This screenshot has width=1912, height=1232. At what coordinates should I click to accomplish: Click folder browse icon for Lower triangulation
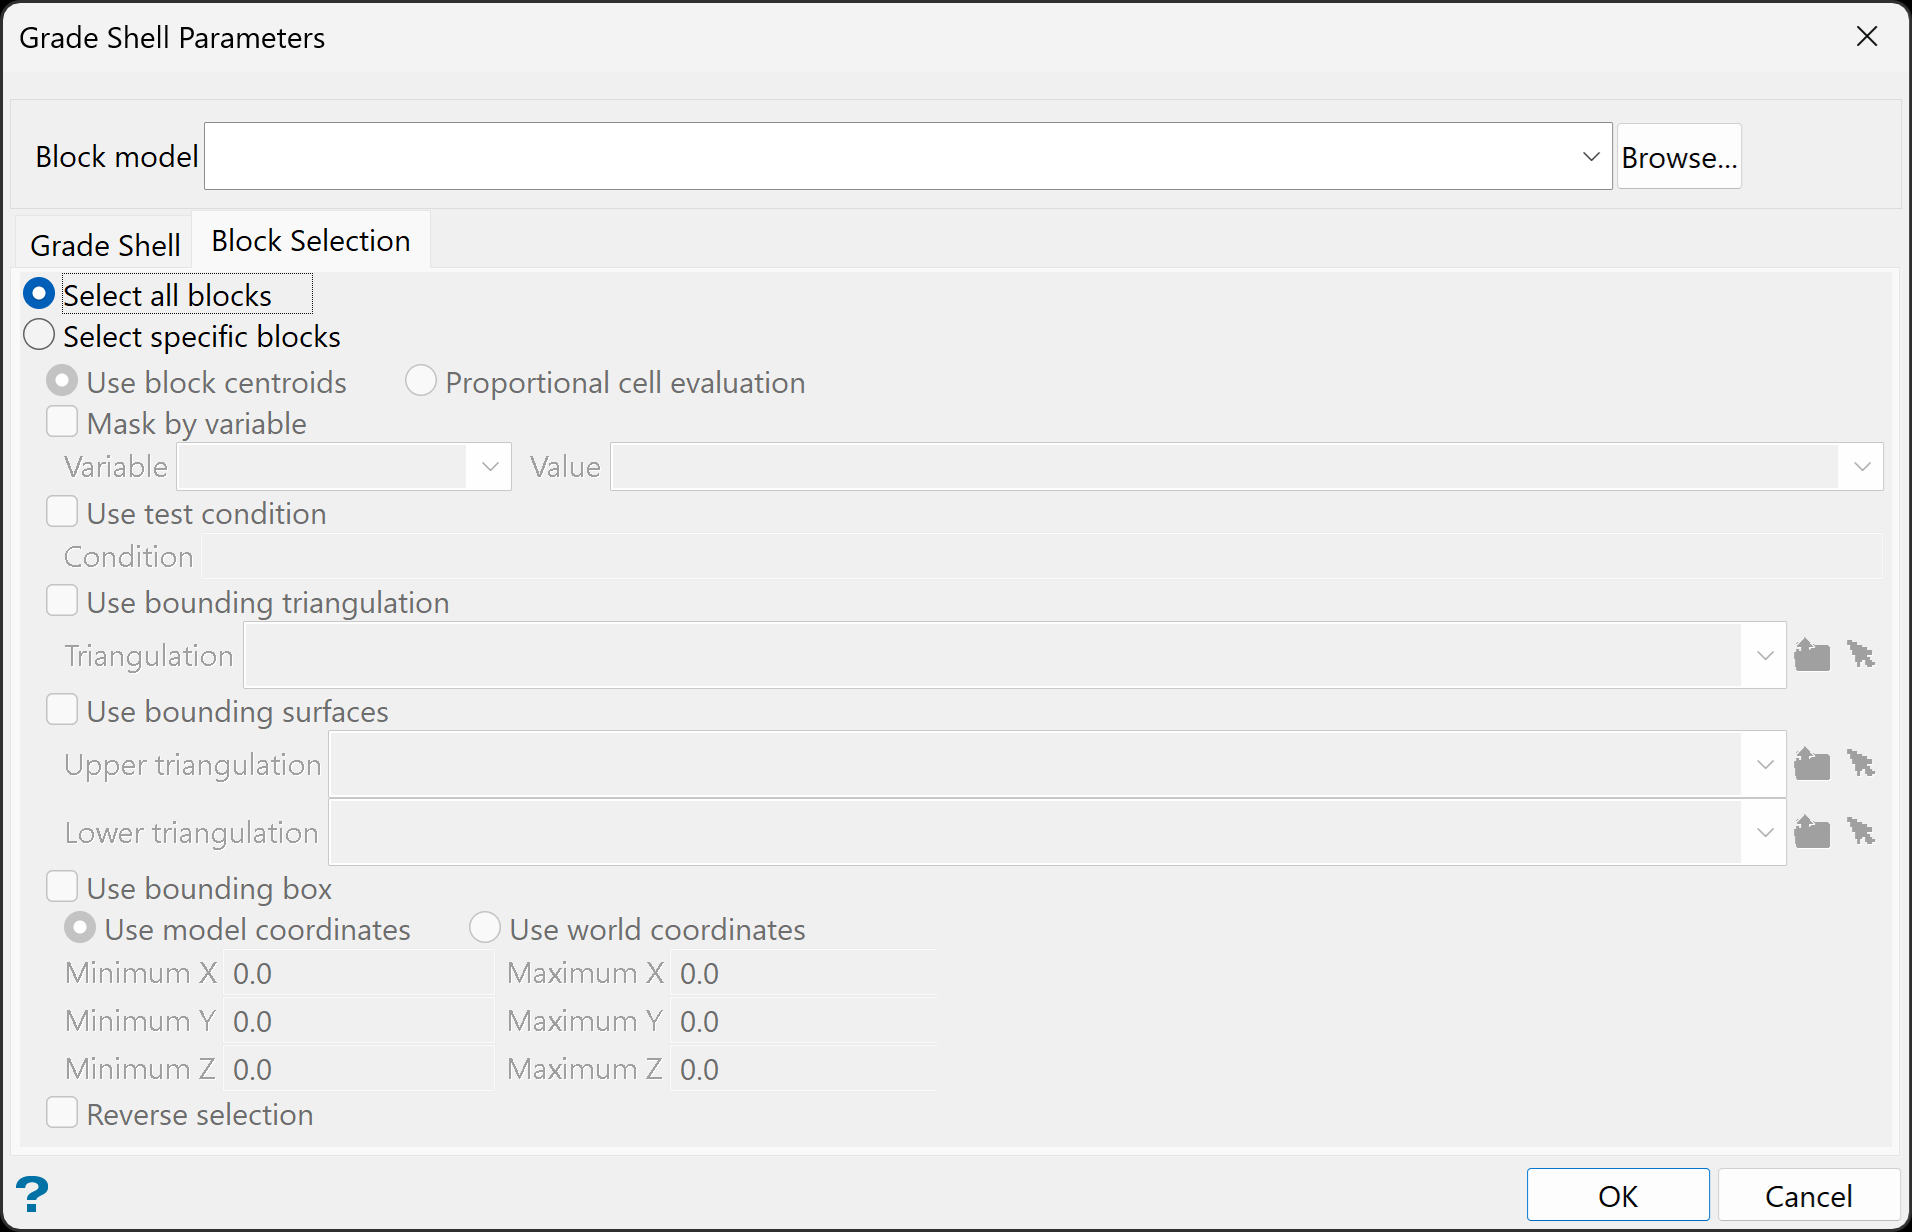(1812, 833)
